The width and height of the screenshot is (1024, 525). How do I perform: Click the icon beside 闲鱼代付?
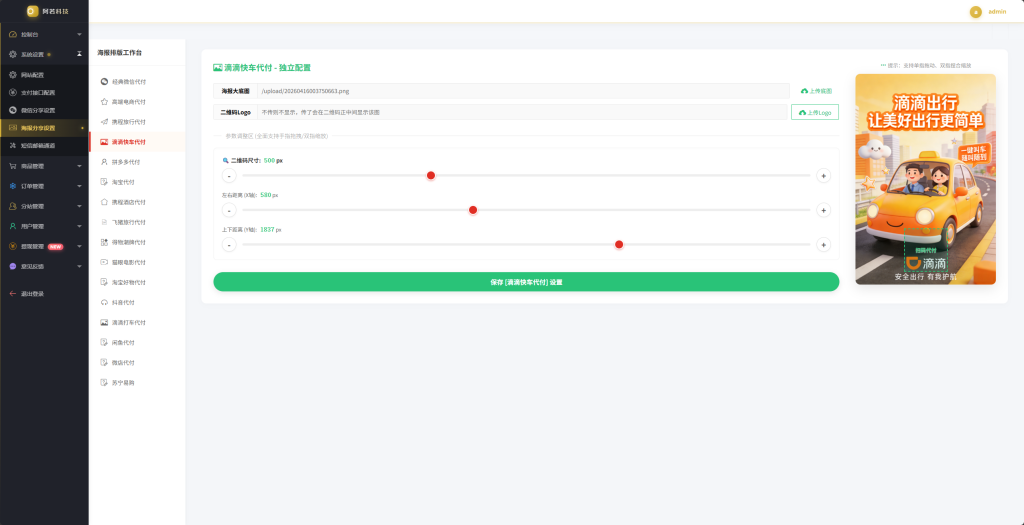[x=104, y=343]
